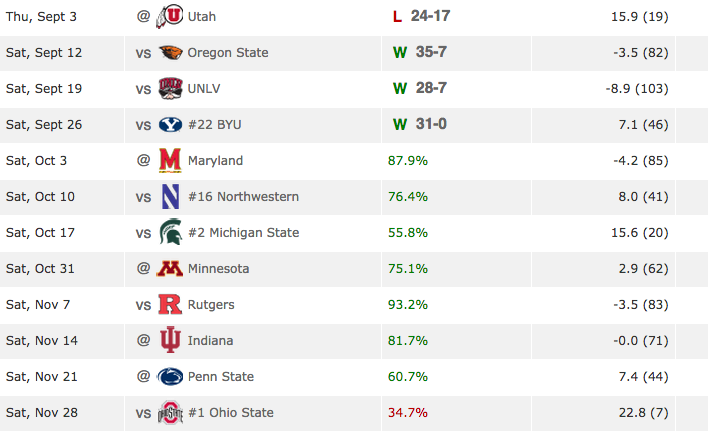
Task: Click the W 31-0 BYU result
Action: pyautogui.click(x=419, y=124)
